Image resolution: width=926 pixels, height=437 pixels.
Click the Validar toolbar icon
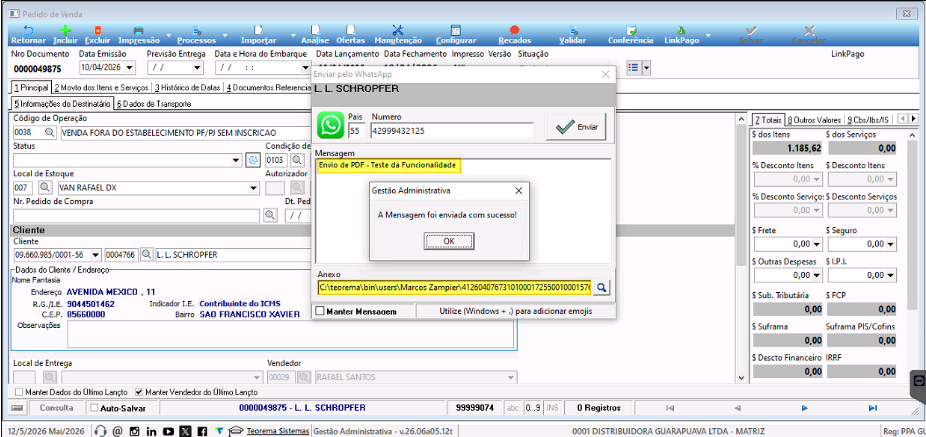pyautogui.click(x=572, y=30)
